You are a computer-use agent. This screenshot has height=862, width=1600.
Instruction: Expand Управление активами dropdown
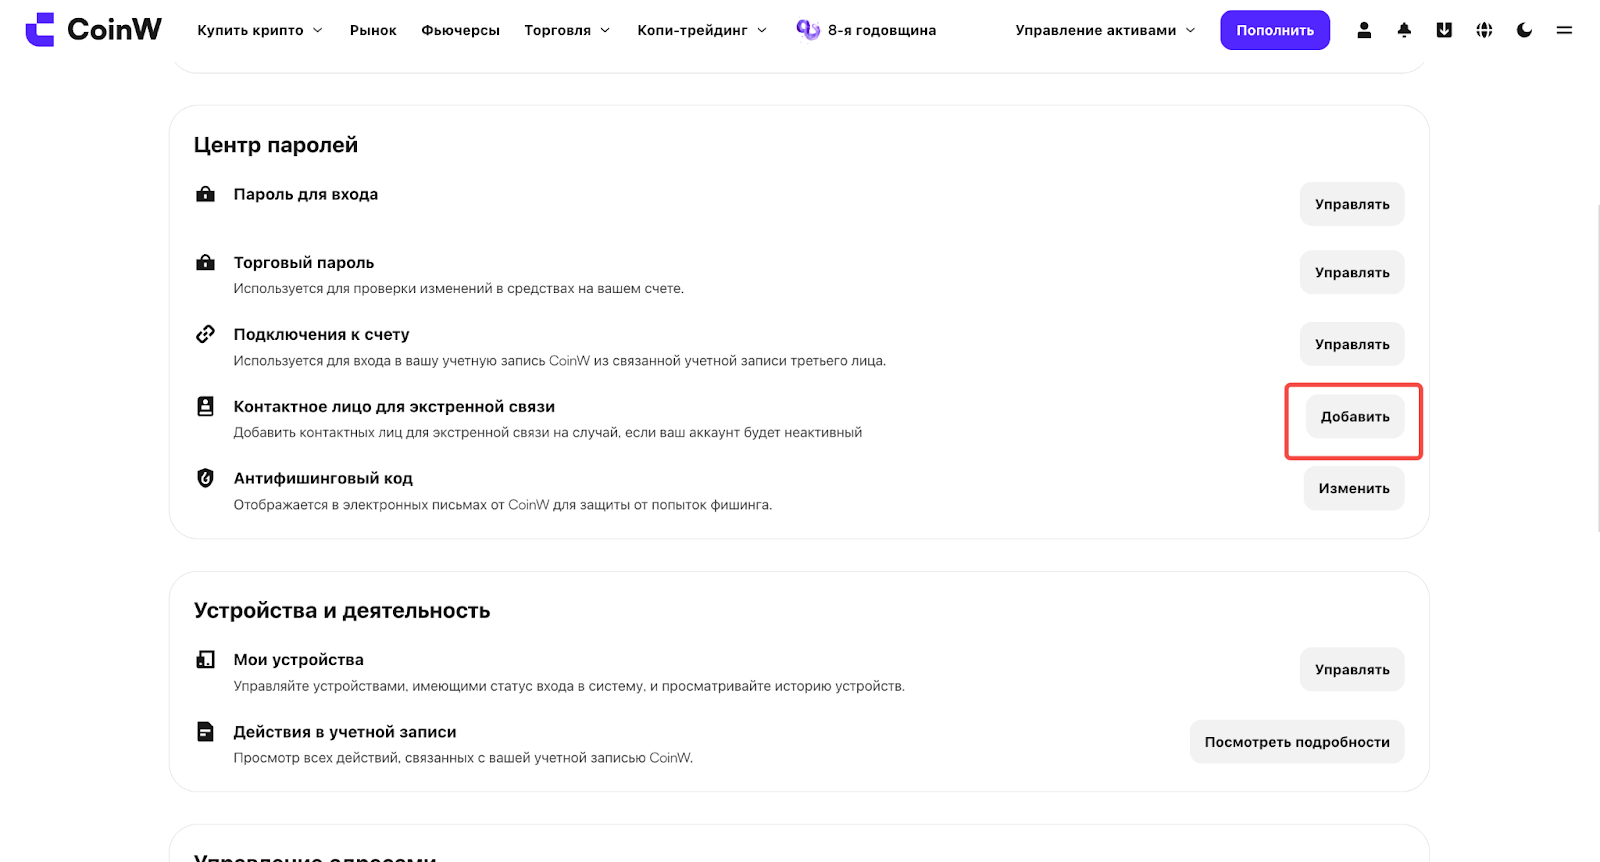point(1105,30)
